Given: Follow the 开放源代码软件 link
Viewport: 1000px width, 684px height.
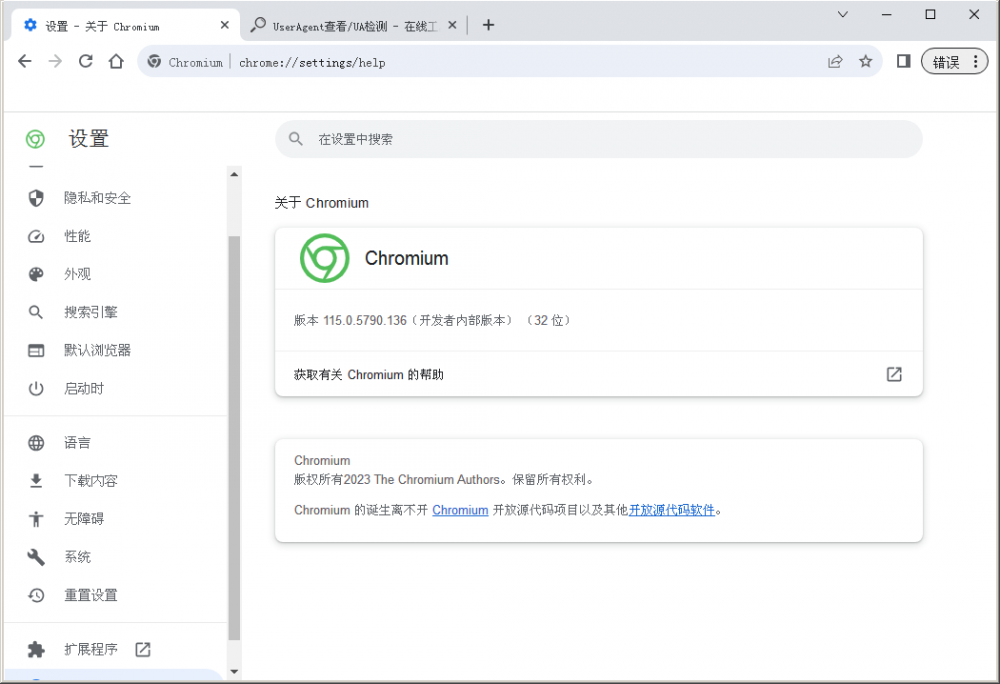Looking at the screenshot, I should point(671,510).
